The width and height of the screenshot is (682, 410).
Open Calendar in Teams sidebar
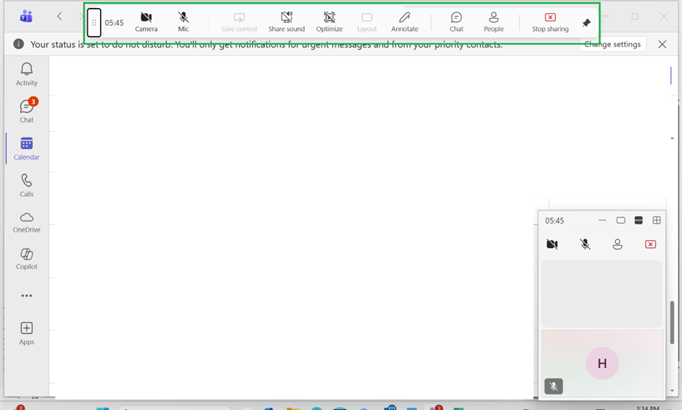point(27,148)
